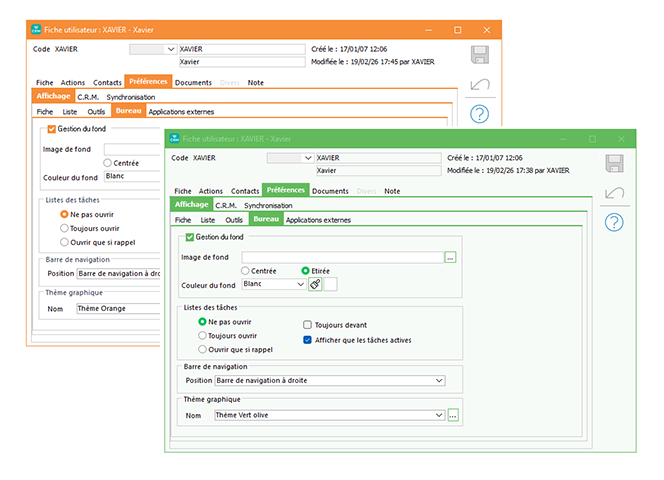
Task: Switch to C.R.M. tab in green window
Action: 226,205
